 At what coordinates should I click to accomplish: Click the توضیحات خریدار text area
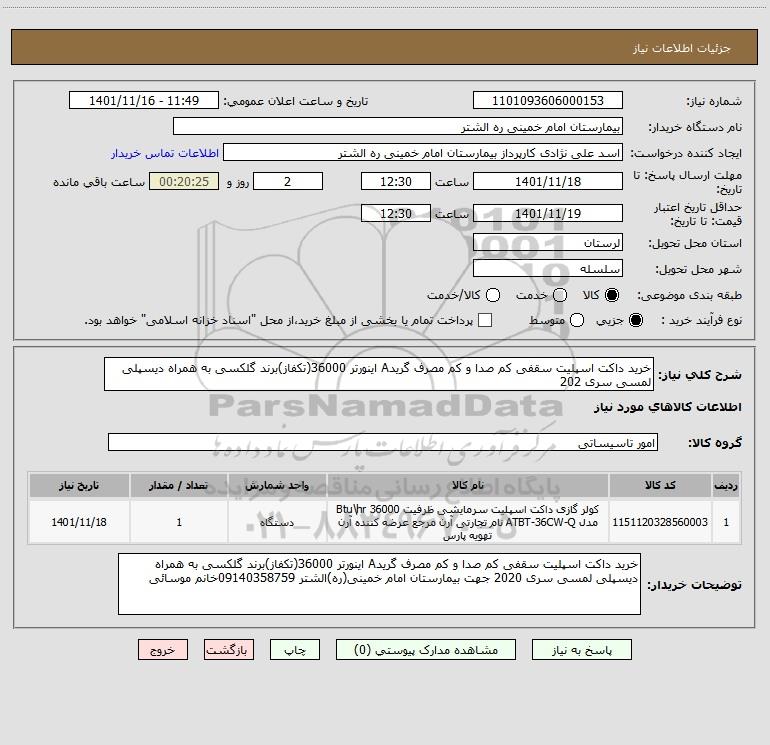click(379, 584)
